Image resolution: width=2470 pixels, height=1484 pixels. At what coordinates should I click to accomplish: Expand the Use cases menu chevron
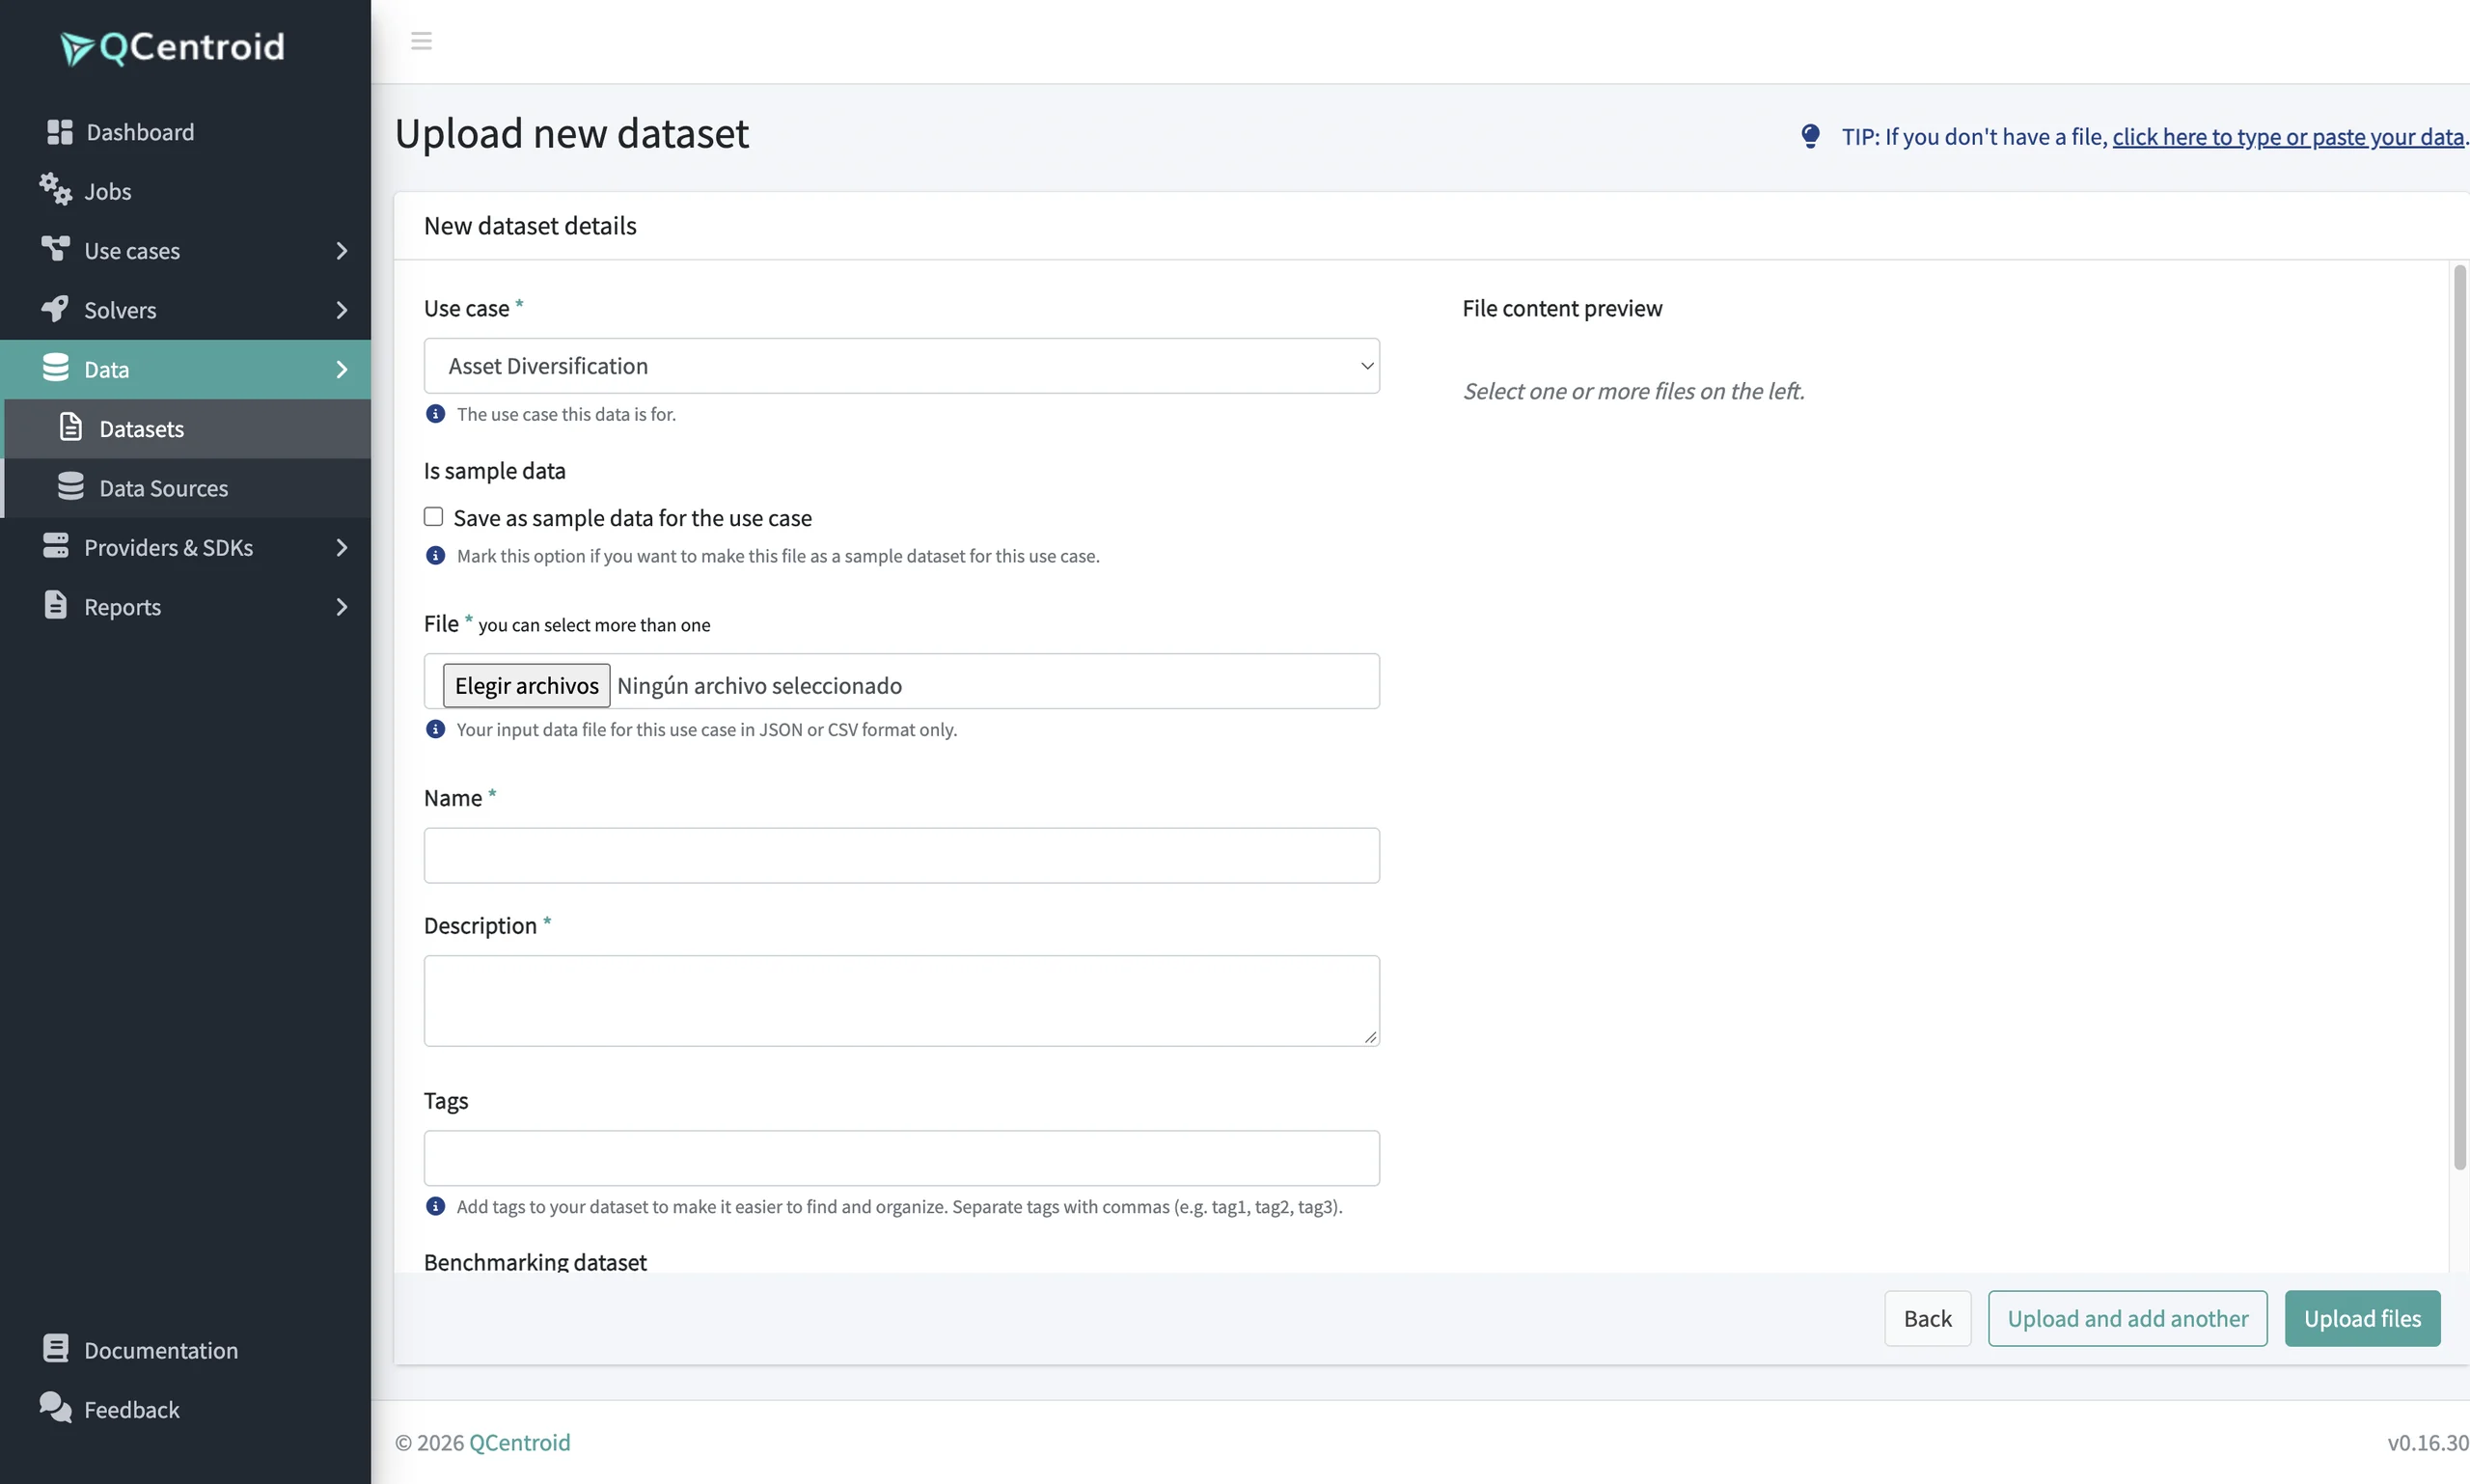click(341, 250)
